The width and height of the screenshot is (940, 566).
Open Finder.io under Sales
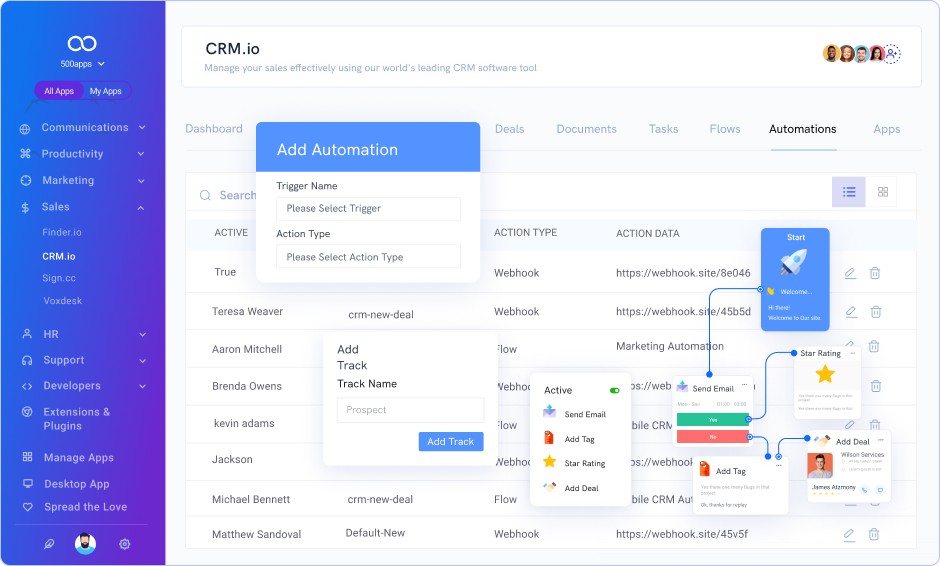coord(62,232)
